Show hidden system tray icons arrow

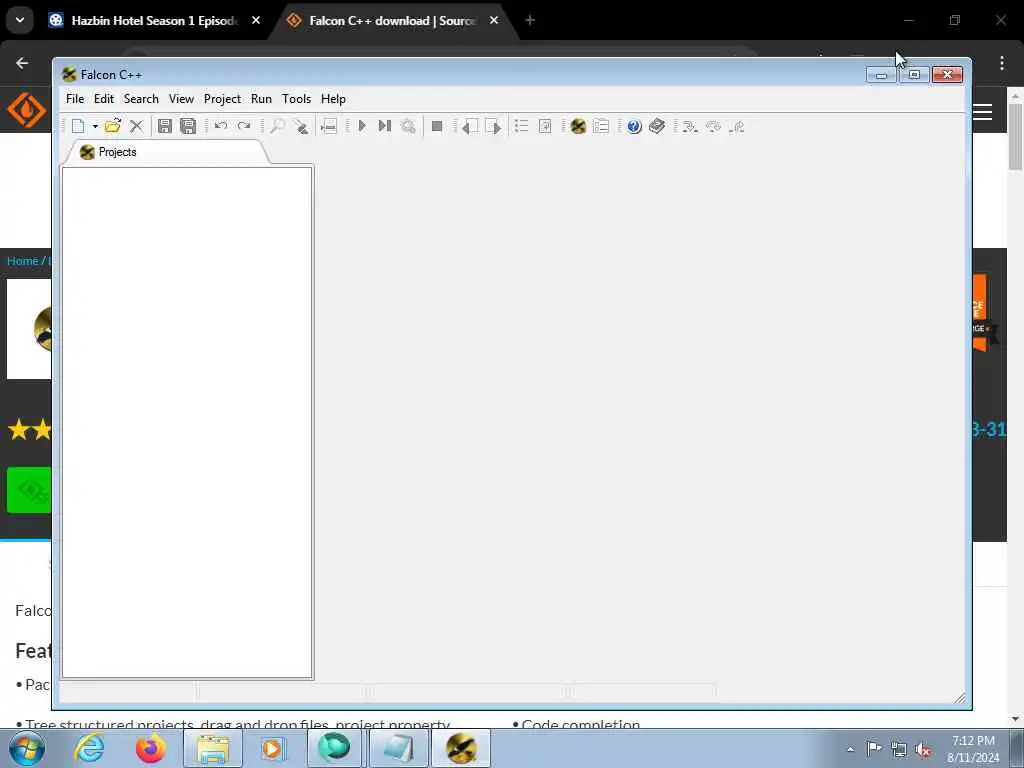tap(850, 750)
